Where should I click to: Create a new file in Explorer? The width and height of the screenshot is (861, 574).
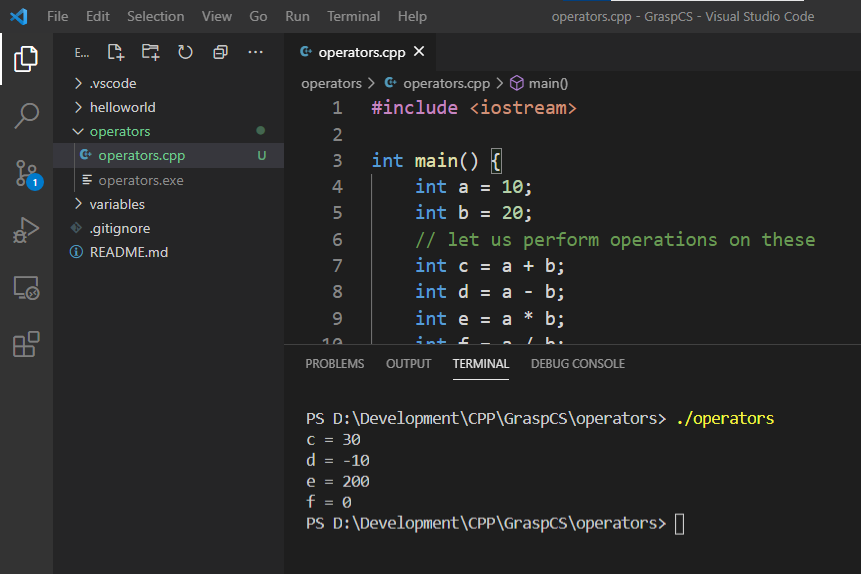(x=115, y=52)
